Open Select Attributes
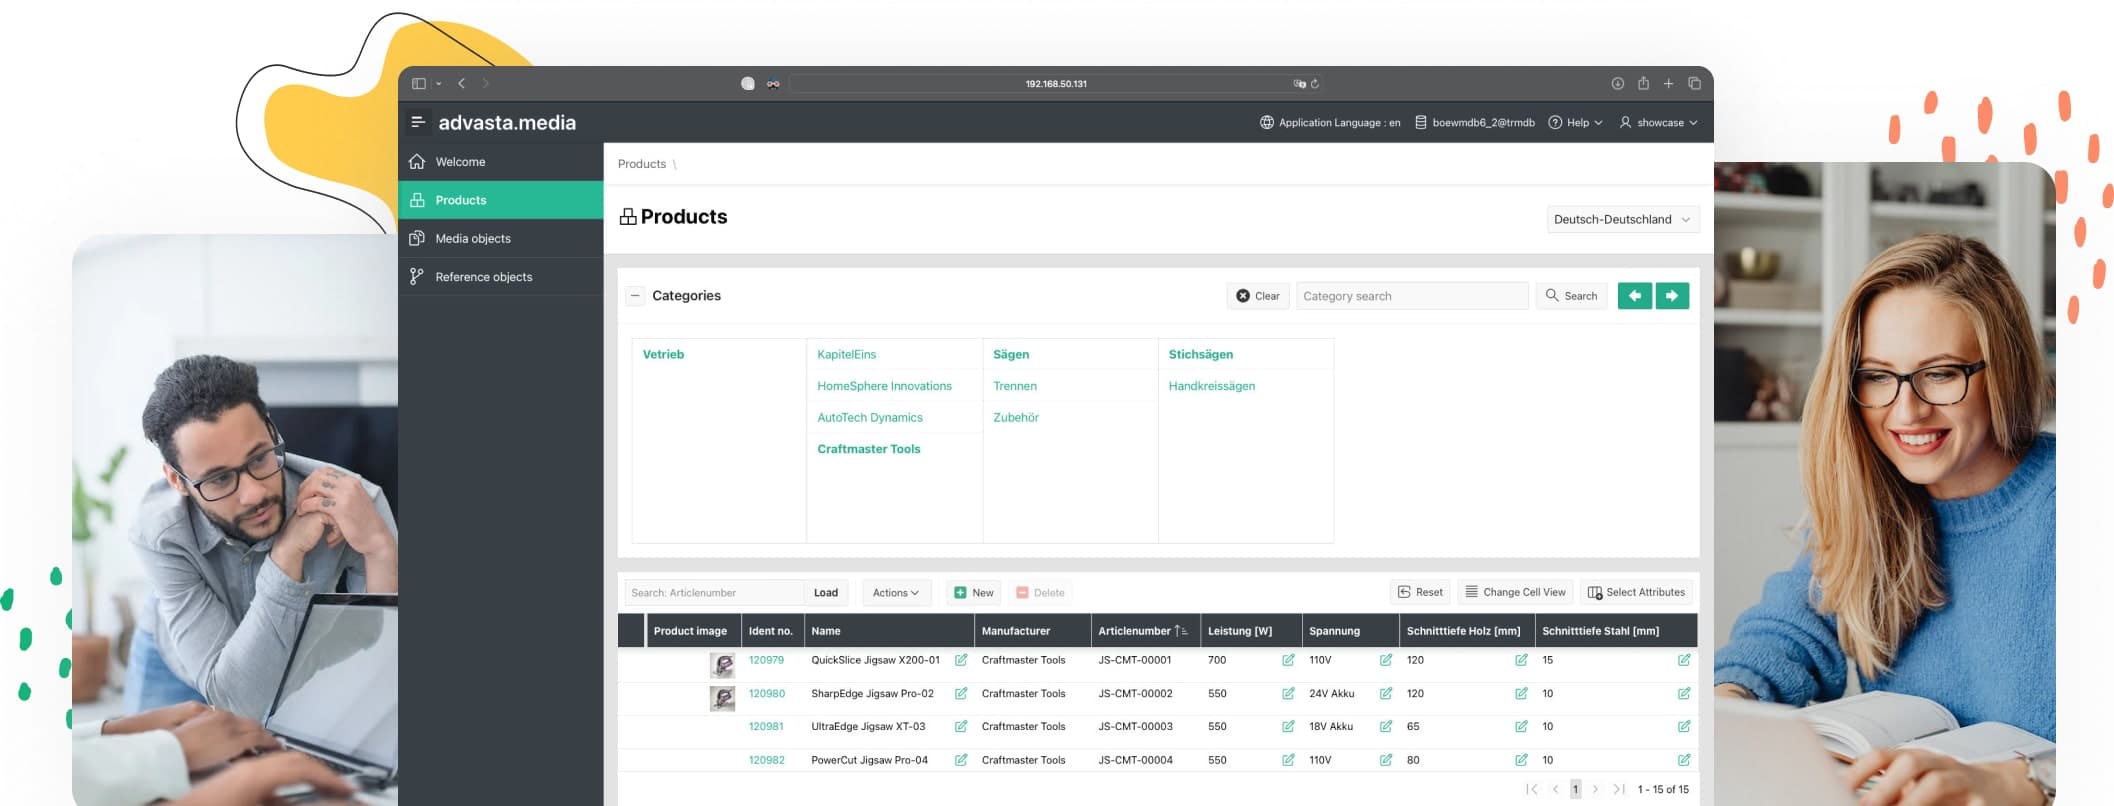This screenshot has height=806, width=2114. [x=1636, y=593]
